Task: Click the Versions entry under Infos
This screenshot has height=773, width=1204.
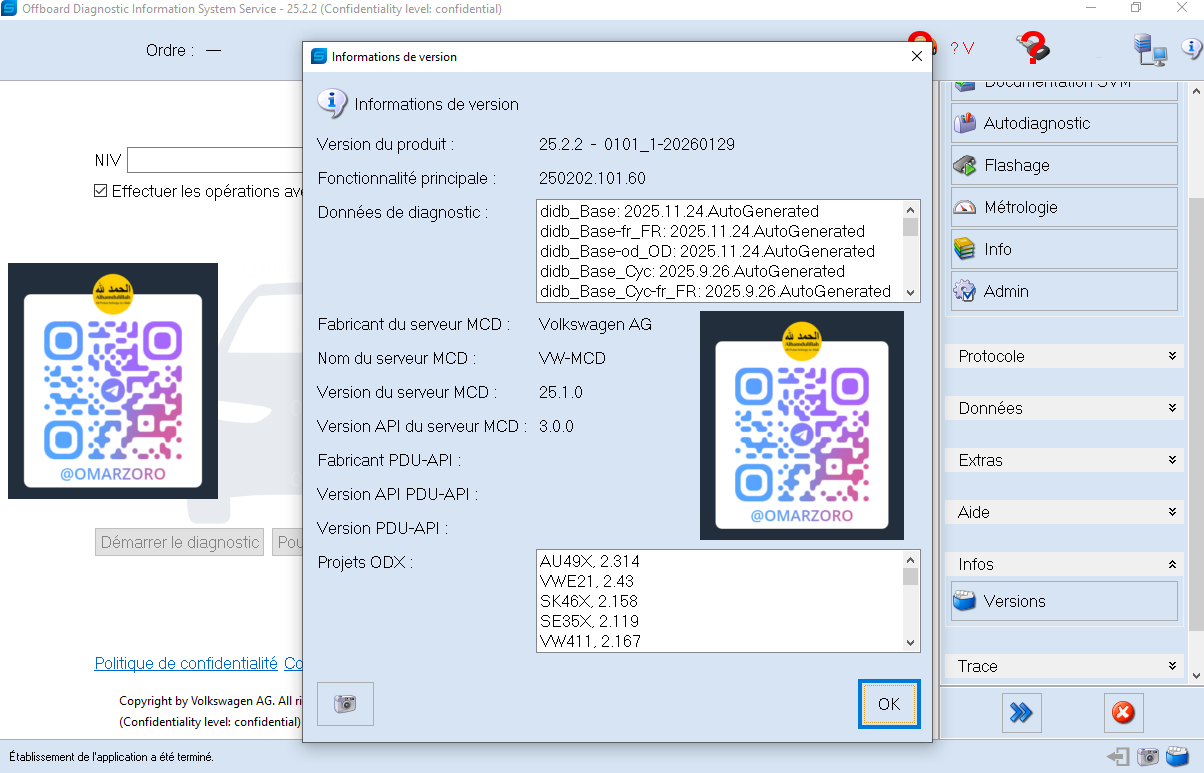Action: (1064, 601)
